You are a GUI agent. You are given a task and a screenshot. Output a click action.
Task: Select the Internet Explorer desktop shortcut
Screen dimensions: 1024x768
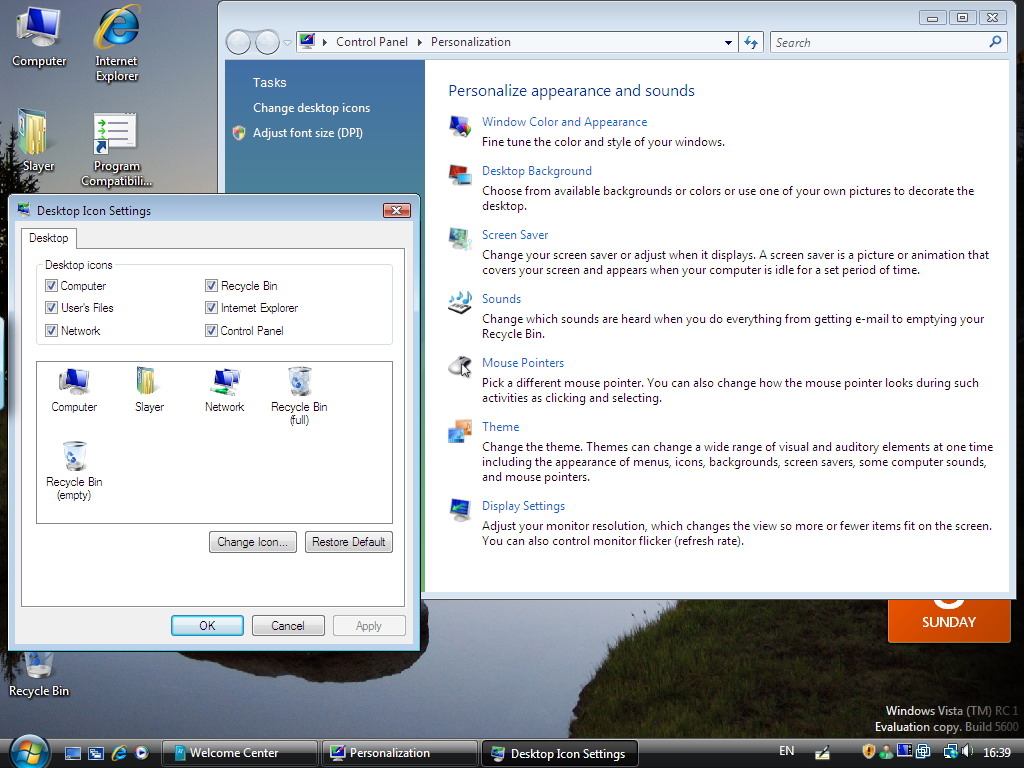(116, 44)
